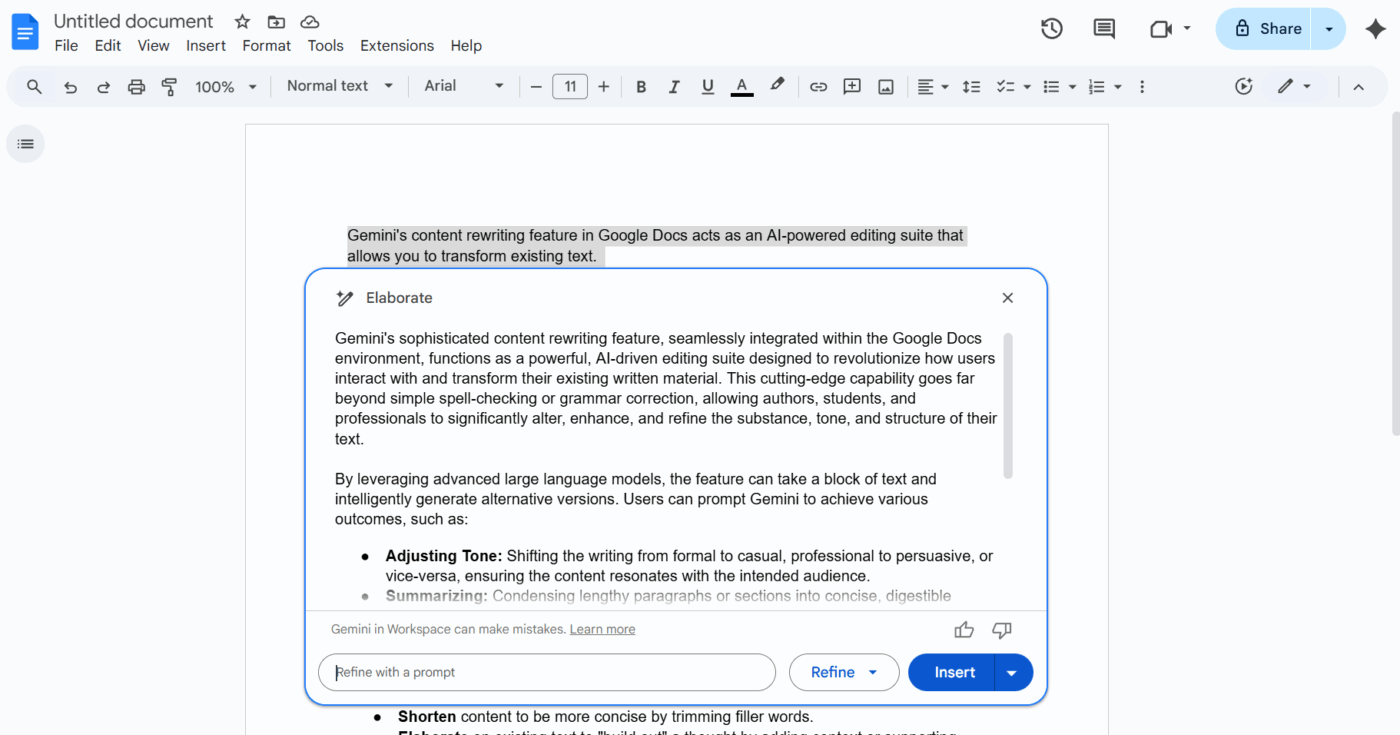Viewport: 1400px width, 735px height.
Task: Expand the Normal text style dropdown
Action: 340,86
